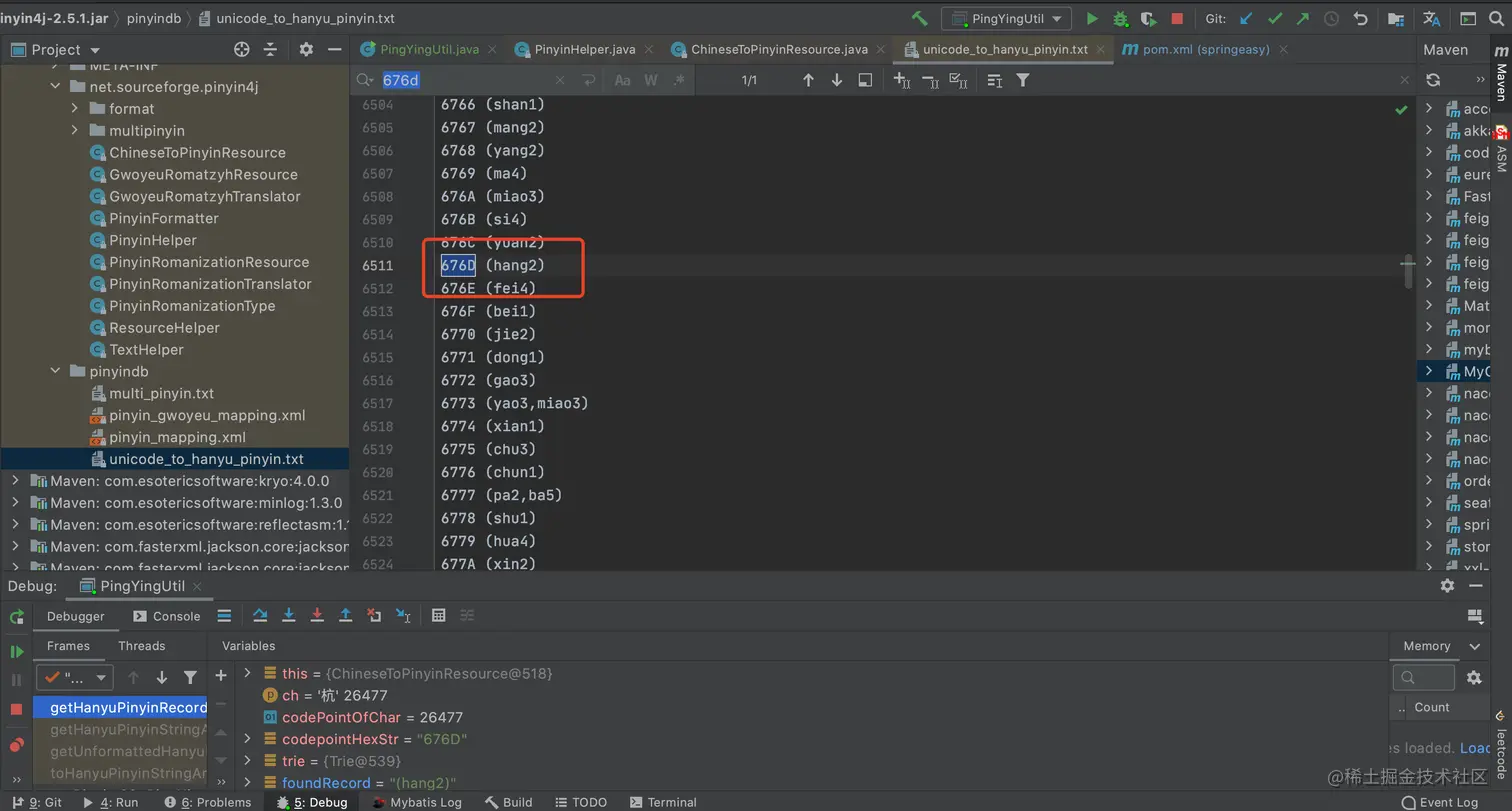1512x811 pixels.
Task: Click the Debug bug icon in top toolbar
Action: pos(1121,19)
